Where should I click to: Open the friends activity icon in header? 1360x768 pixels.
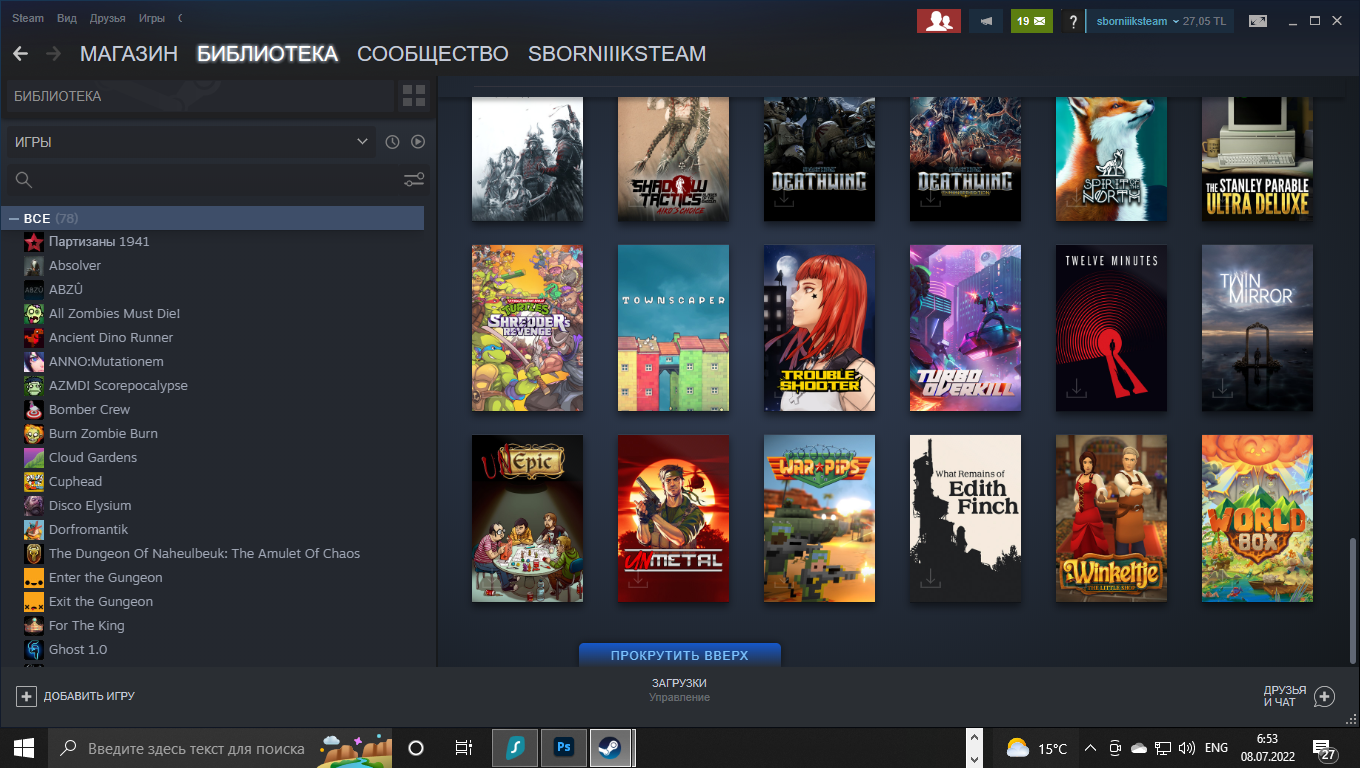tap(938, 21)
